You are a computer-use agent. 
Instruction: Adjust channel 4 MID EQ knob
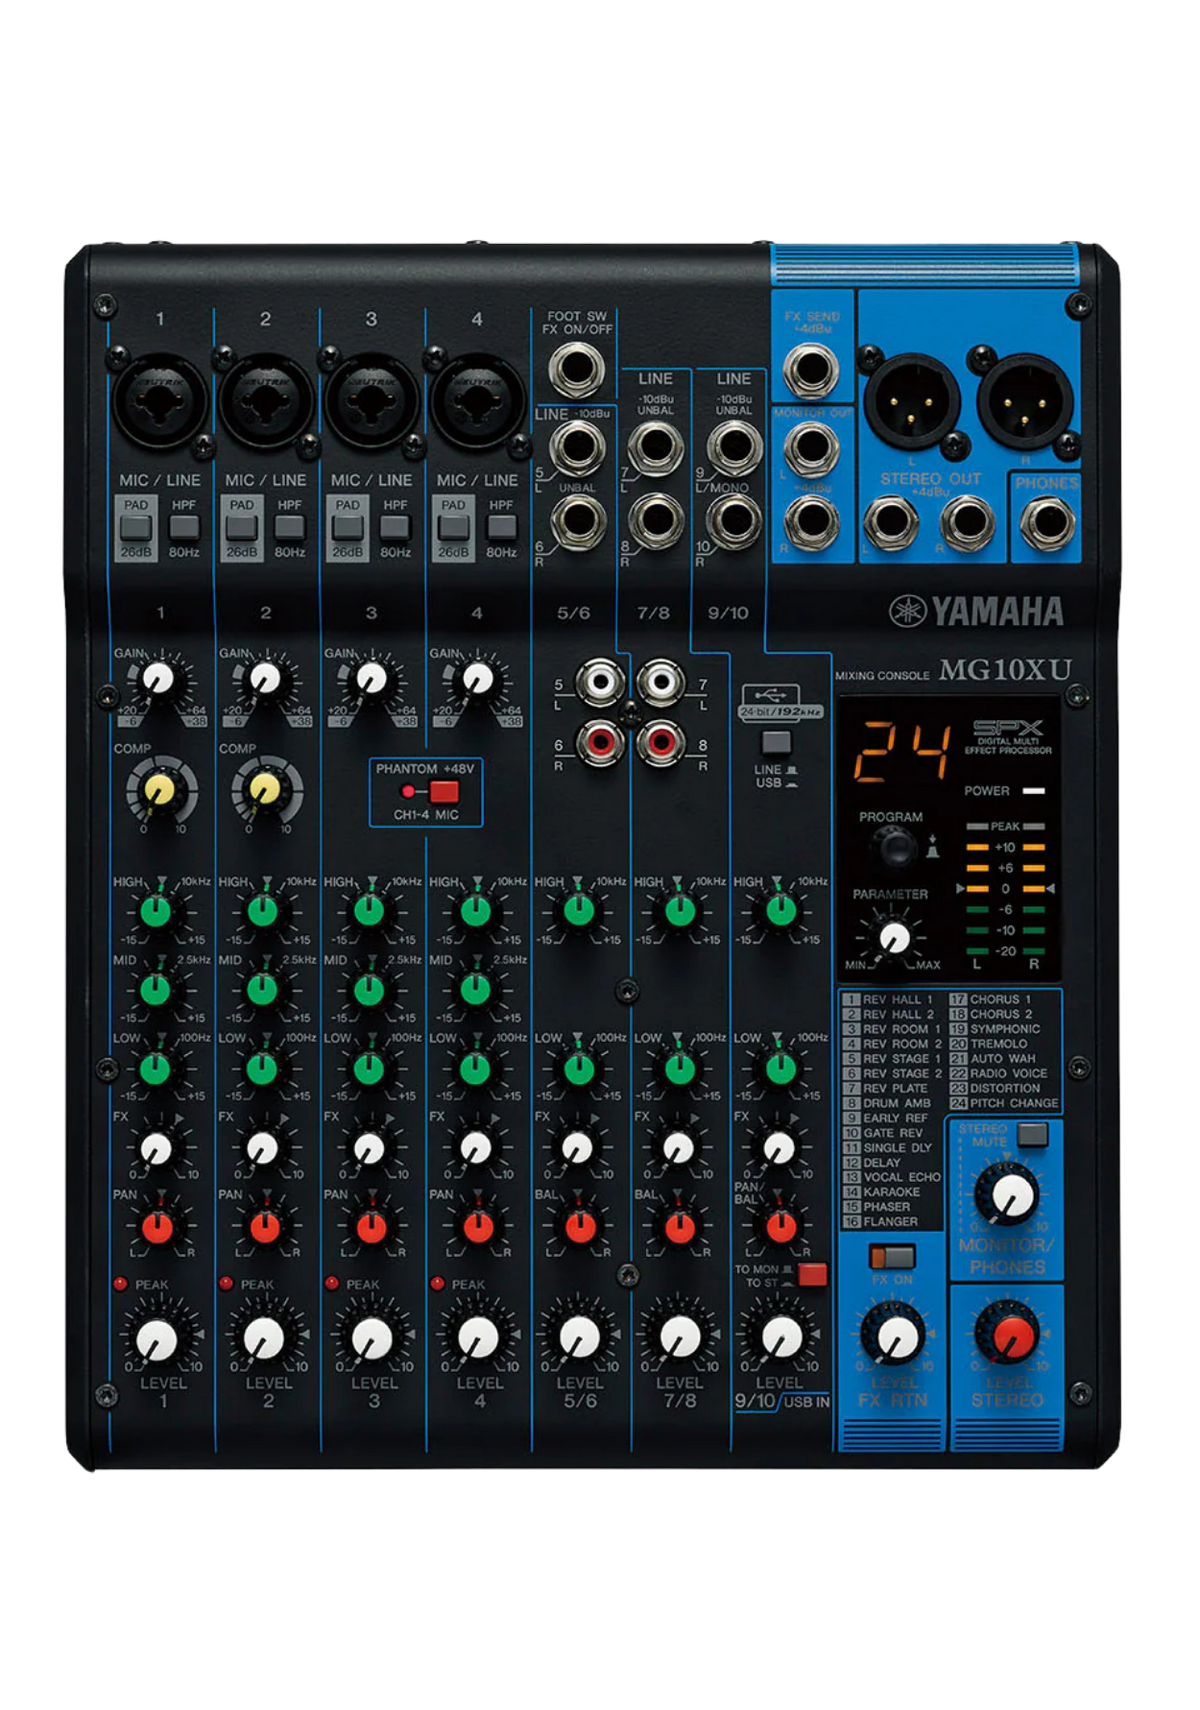[475, 989]
